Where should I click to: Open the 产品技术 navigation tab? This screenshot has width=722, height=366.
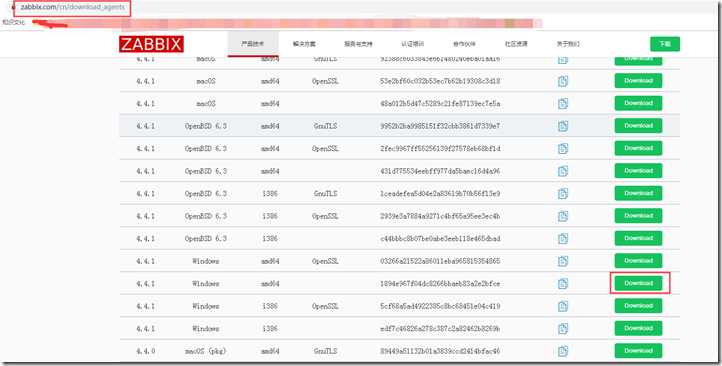tap(253, 44)
